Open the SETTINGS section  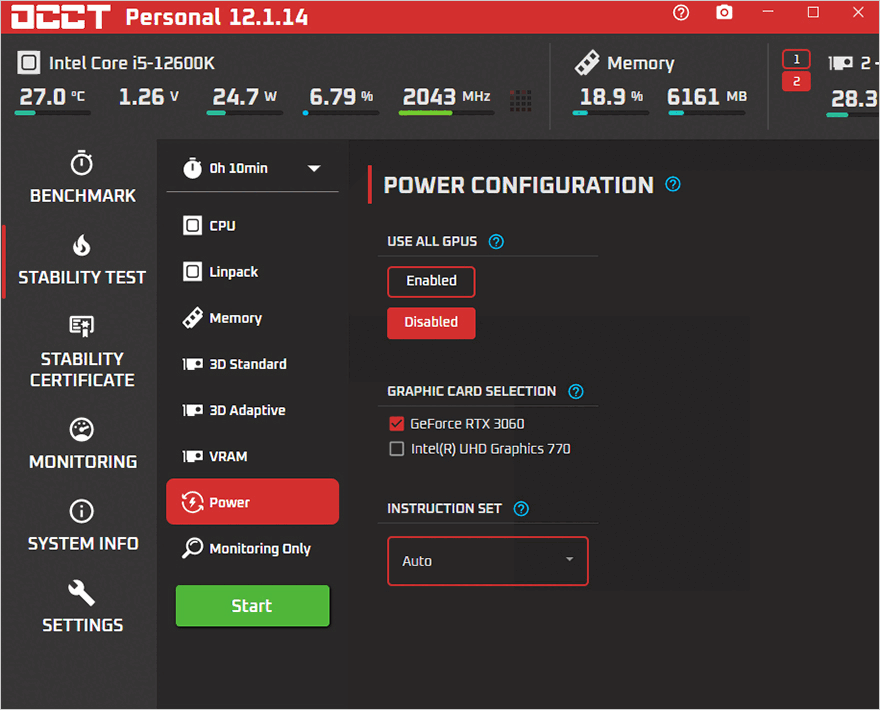82,607
